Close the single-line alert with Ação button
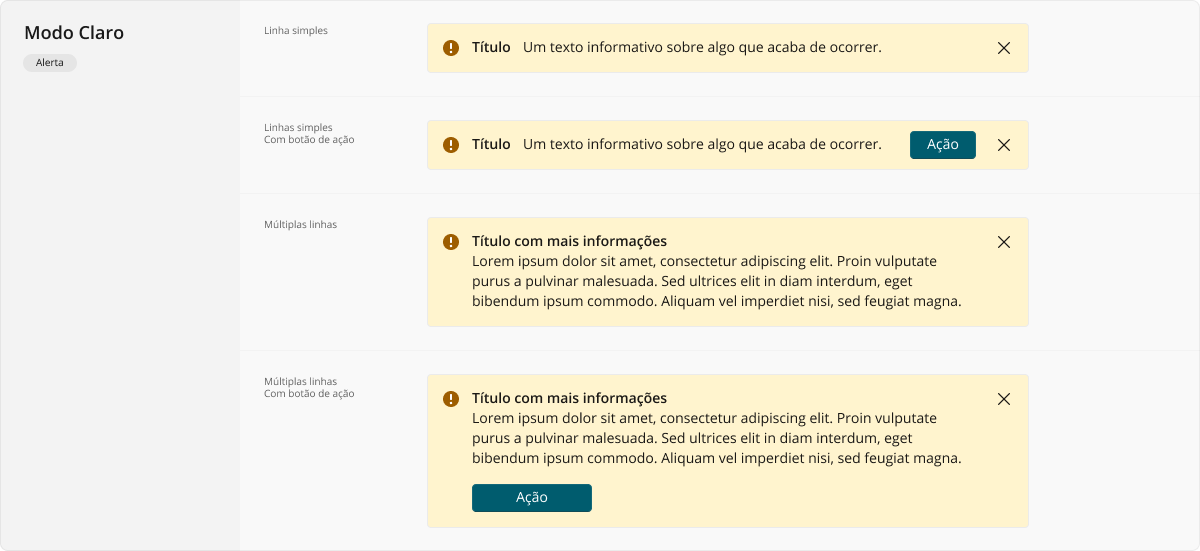Screen dimensions: 1200x551 (1004, 145)
